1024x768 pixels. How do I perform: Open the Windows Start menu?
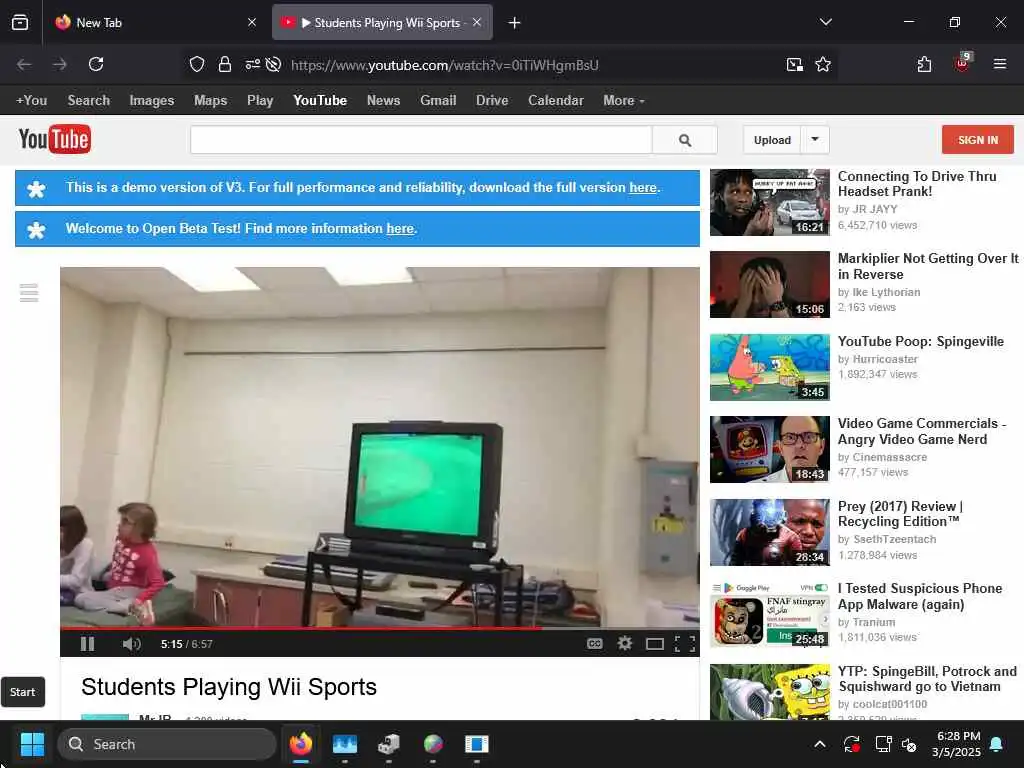coord(32,744)
